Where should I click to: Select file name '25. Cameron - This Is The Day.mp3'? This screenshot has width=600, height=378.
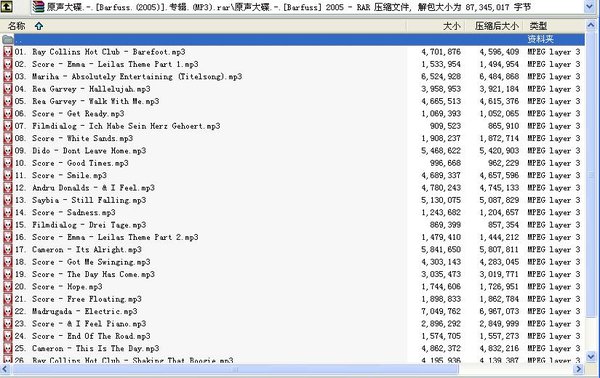(x=87, y=348)
